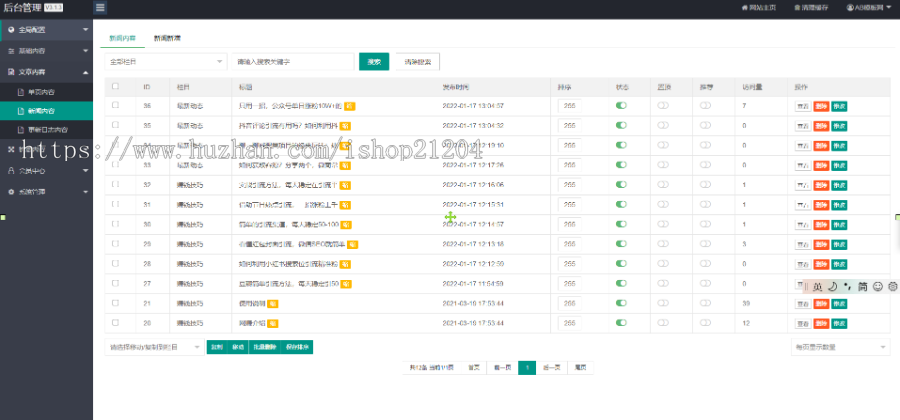This screenshot has width=900, height=420.
Task: Open 单页内容 in the sidebar
Action: tap(46, 92)
